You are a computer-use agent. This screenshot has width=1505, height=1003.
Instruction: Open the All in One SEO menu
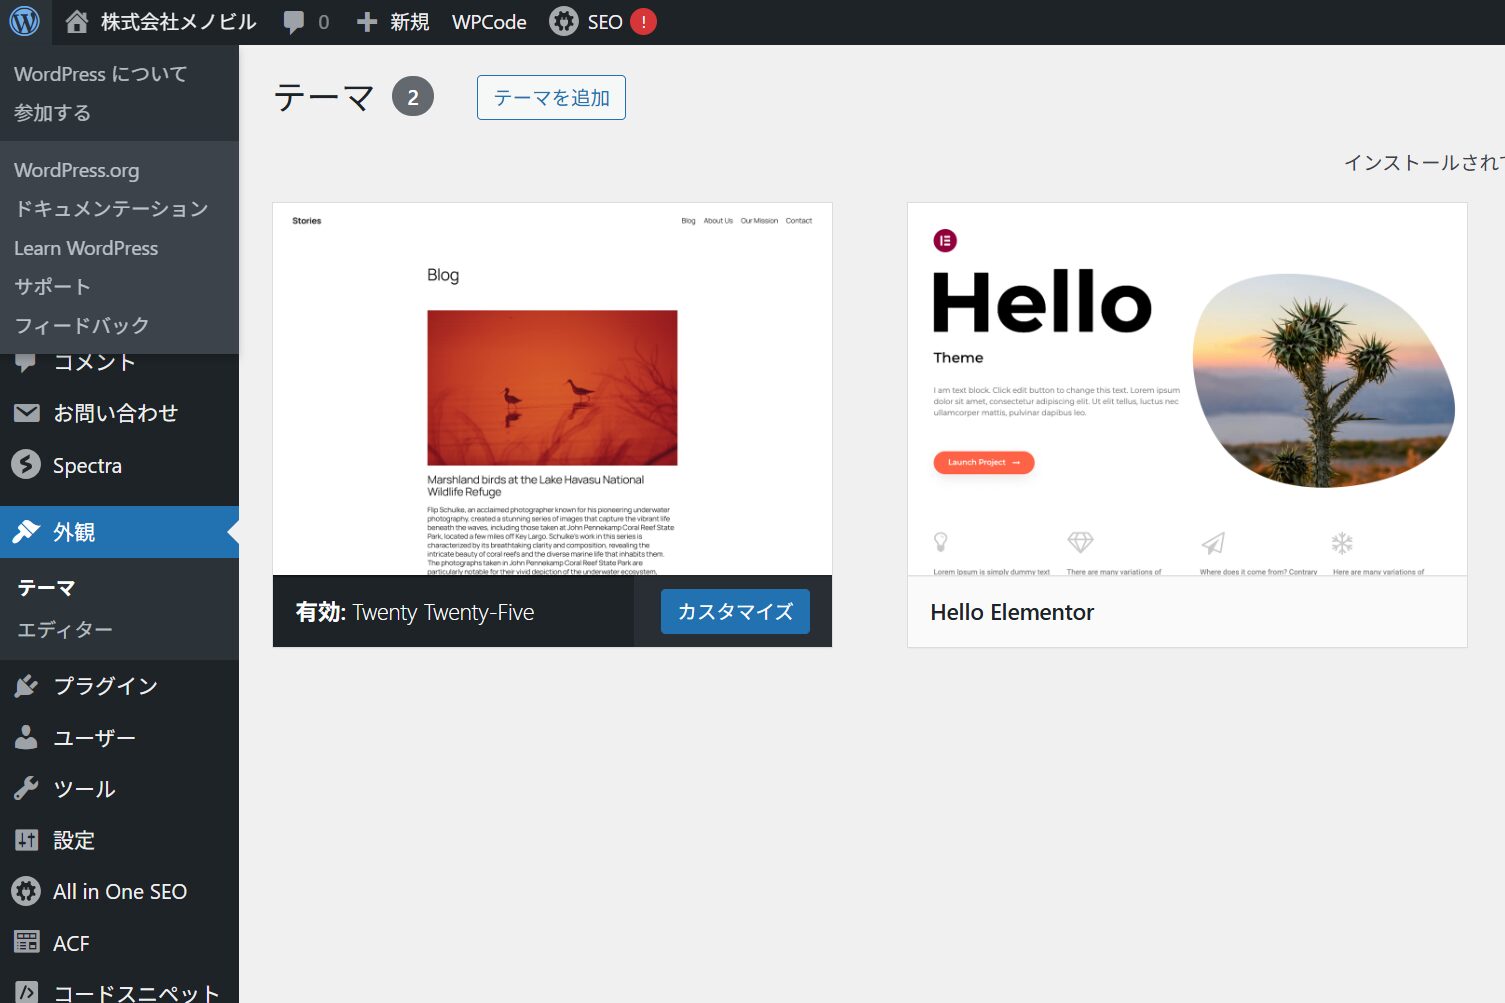coord(119,892)
